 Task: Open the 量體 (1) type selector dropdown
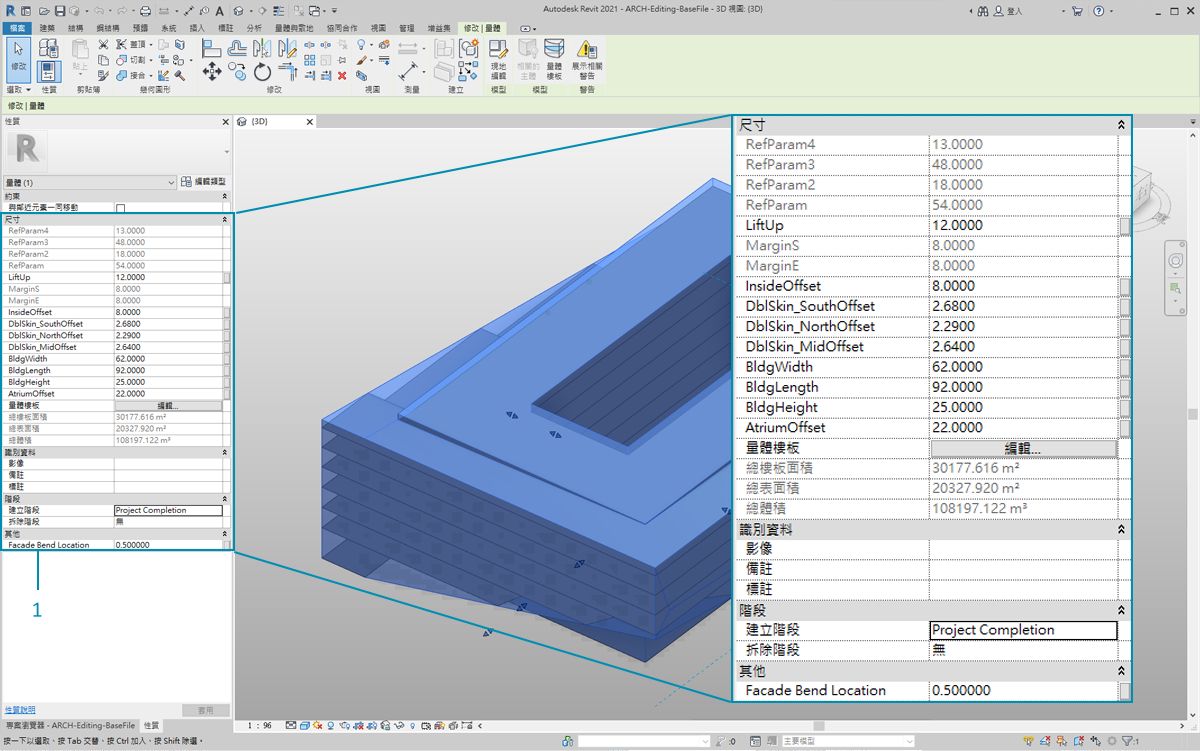click(90, 182)
